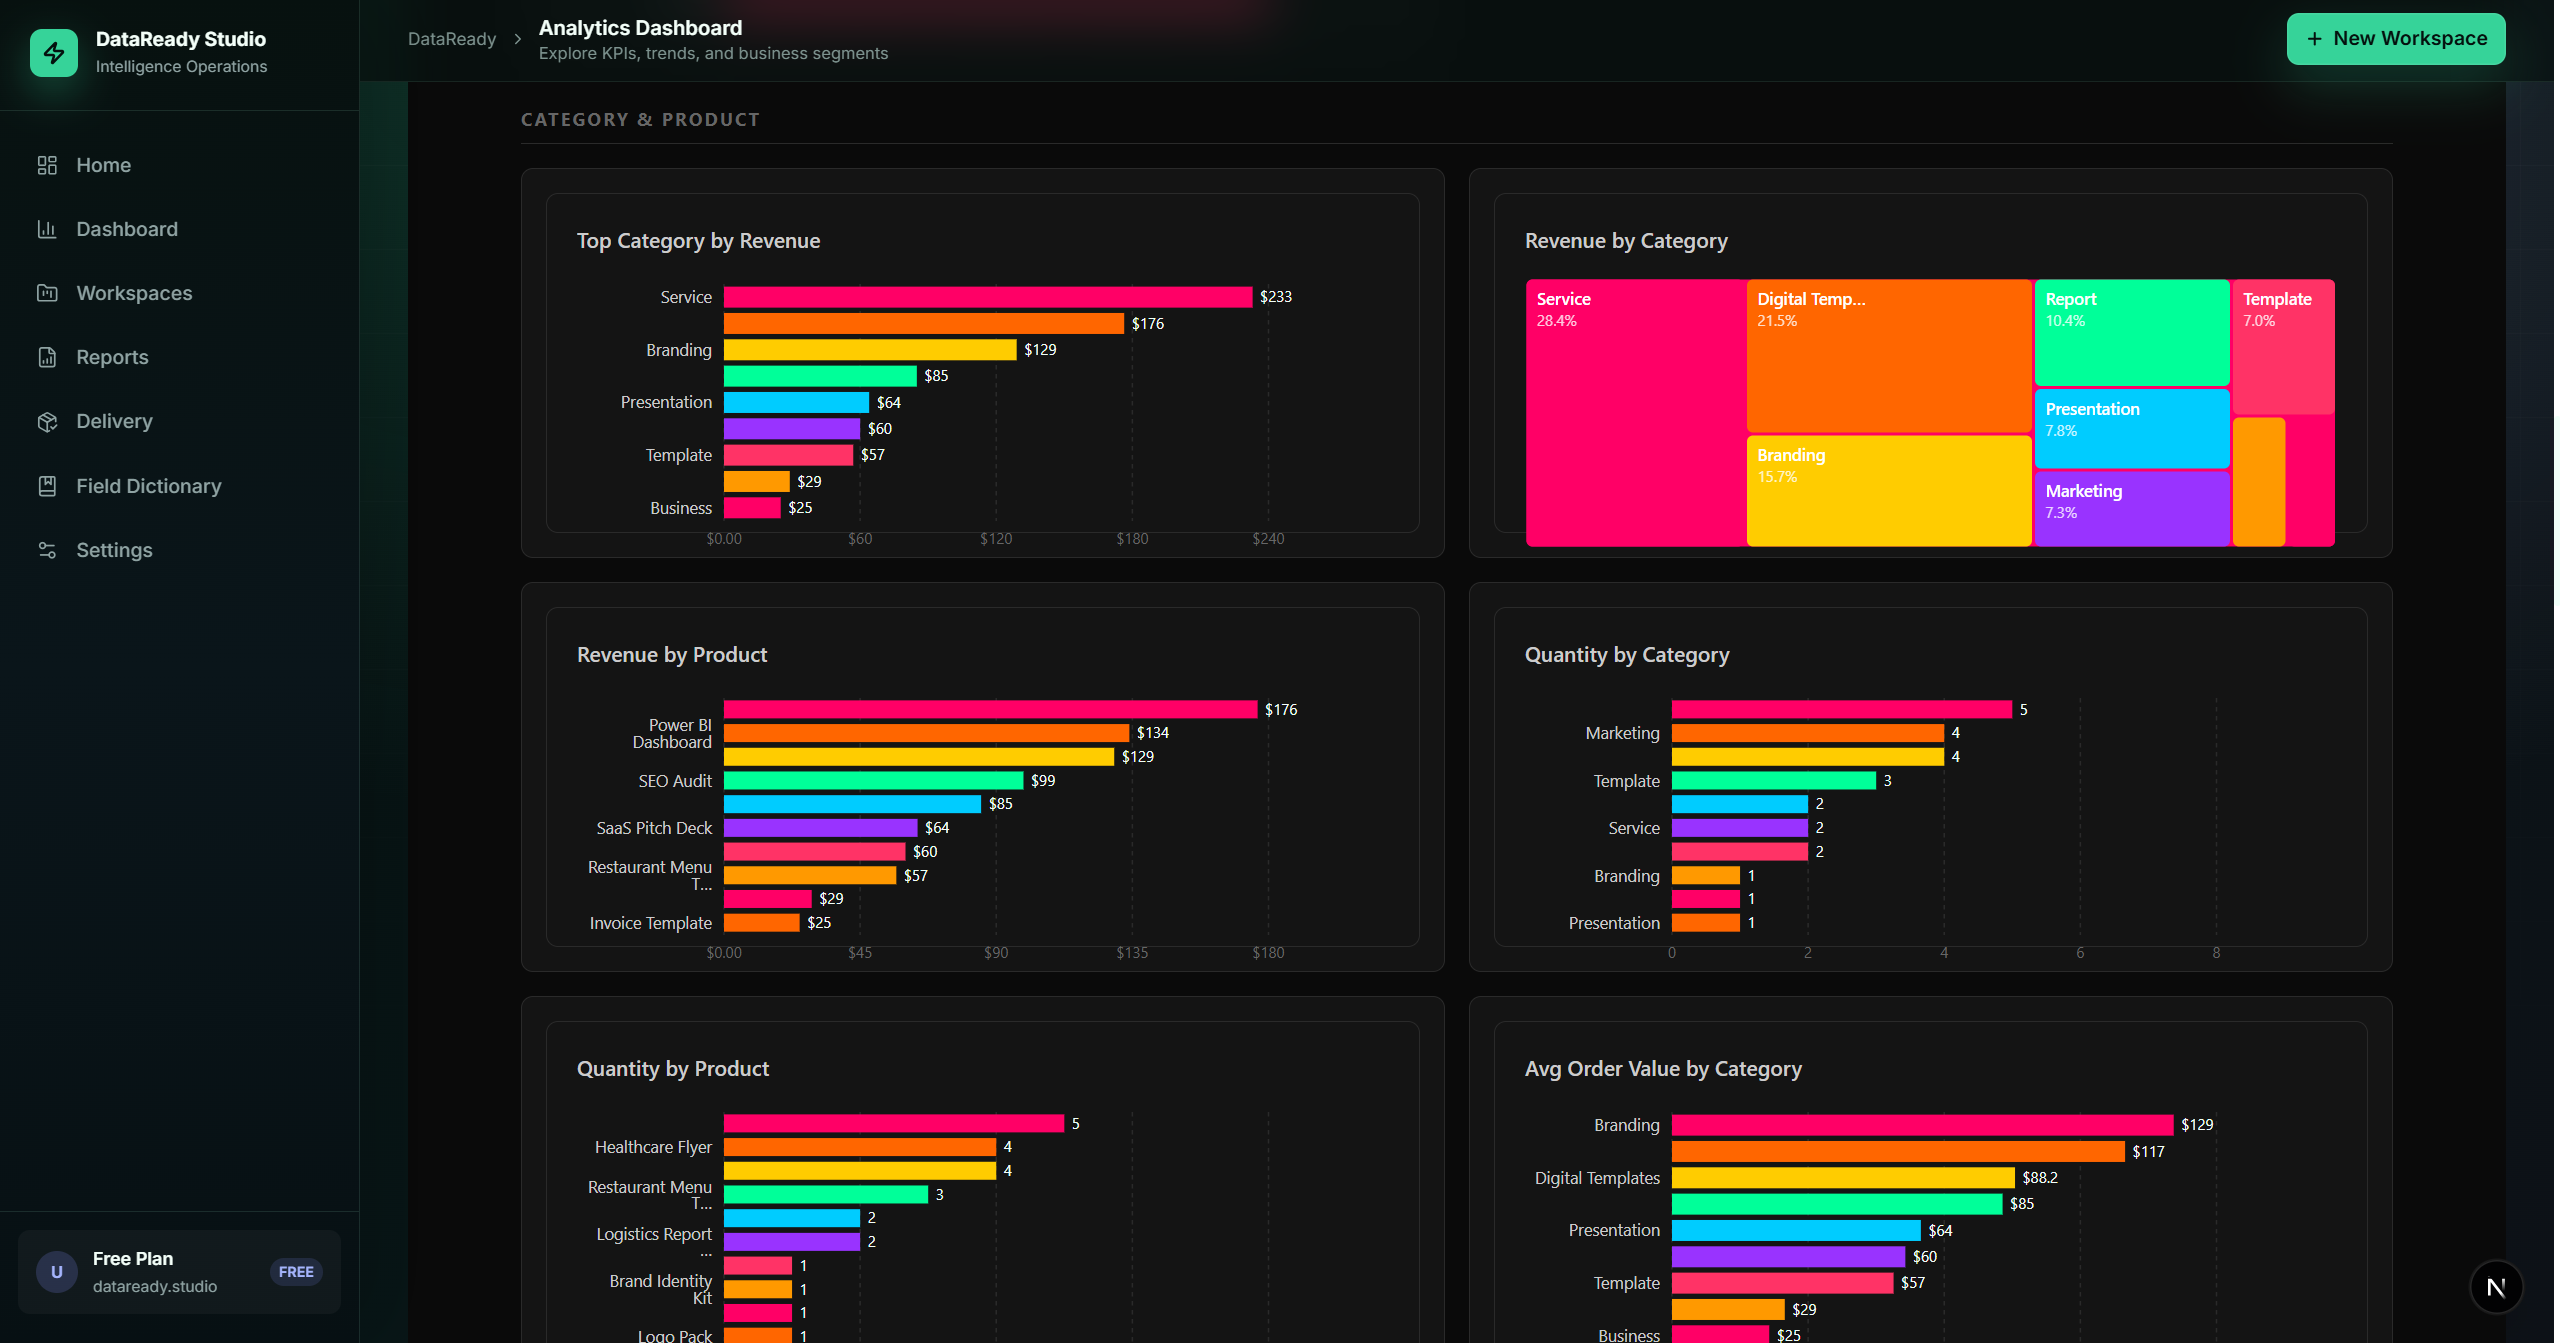
Task: Click the "Revenue by Category" title
Action: pyautogui.click(x=1626, y=241)
